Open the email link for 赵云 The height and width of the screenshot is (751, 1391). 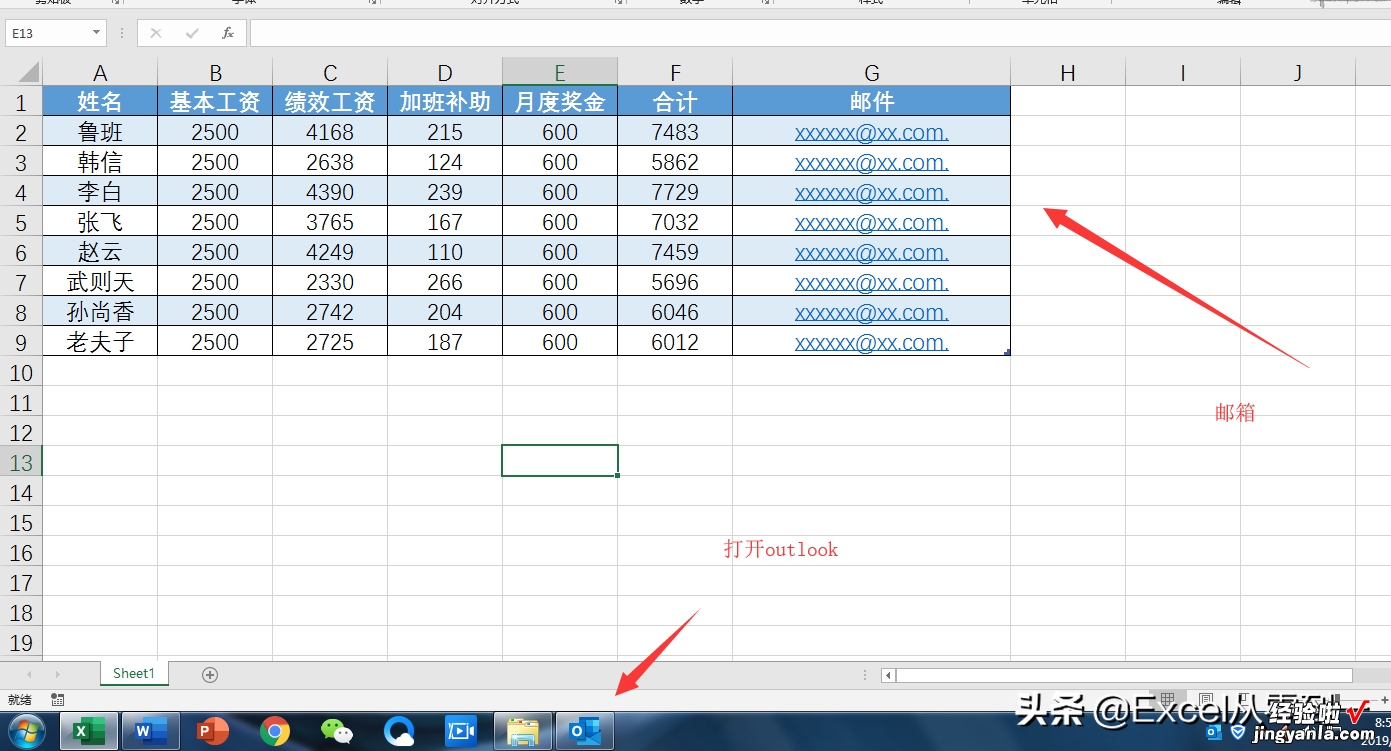click(x=872, y=252)
